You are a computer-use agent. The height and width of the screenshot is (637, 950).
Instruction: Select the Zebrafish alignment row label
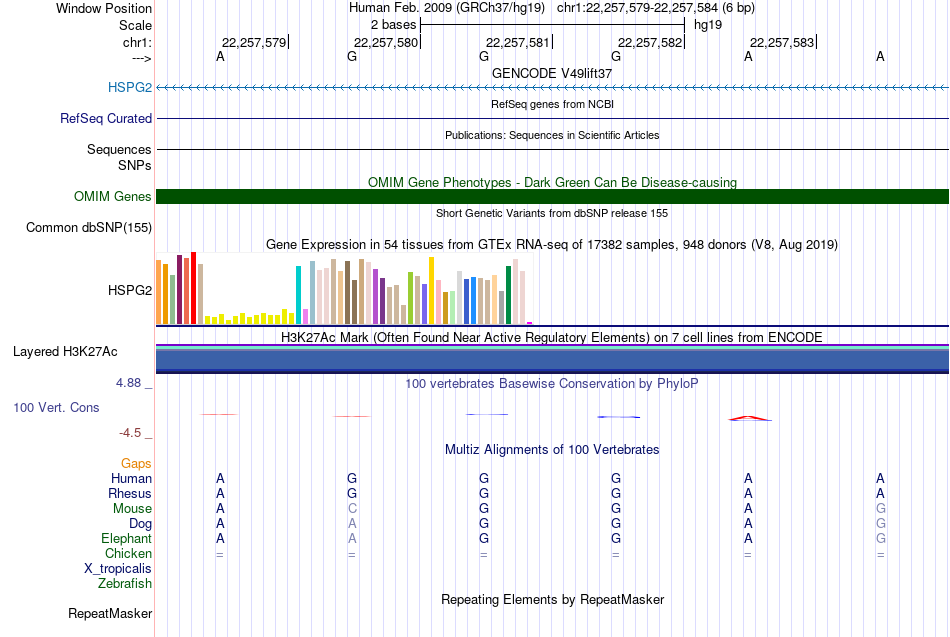[125, 584]
